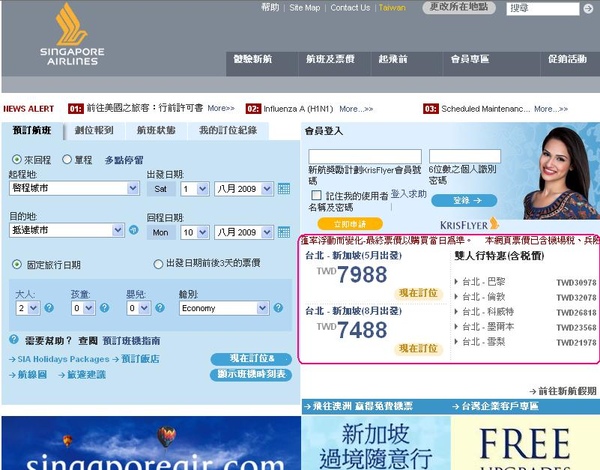Switch to the 劃位報到 tab
This screenshot has width=600, height=470.
(x=94, y=131)
